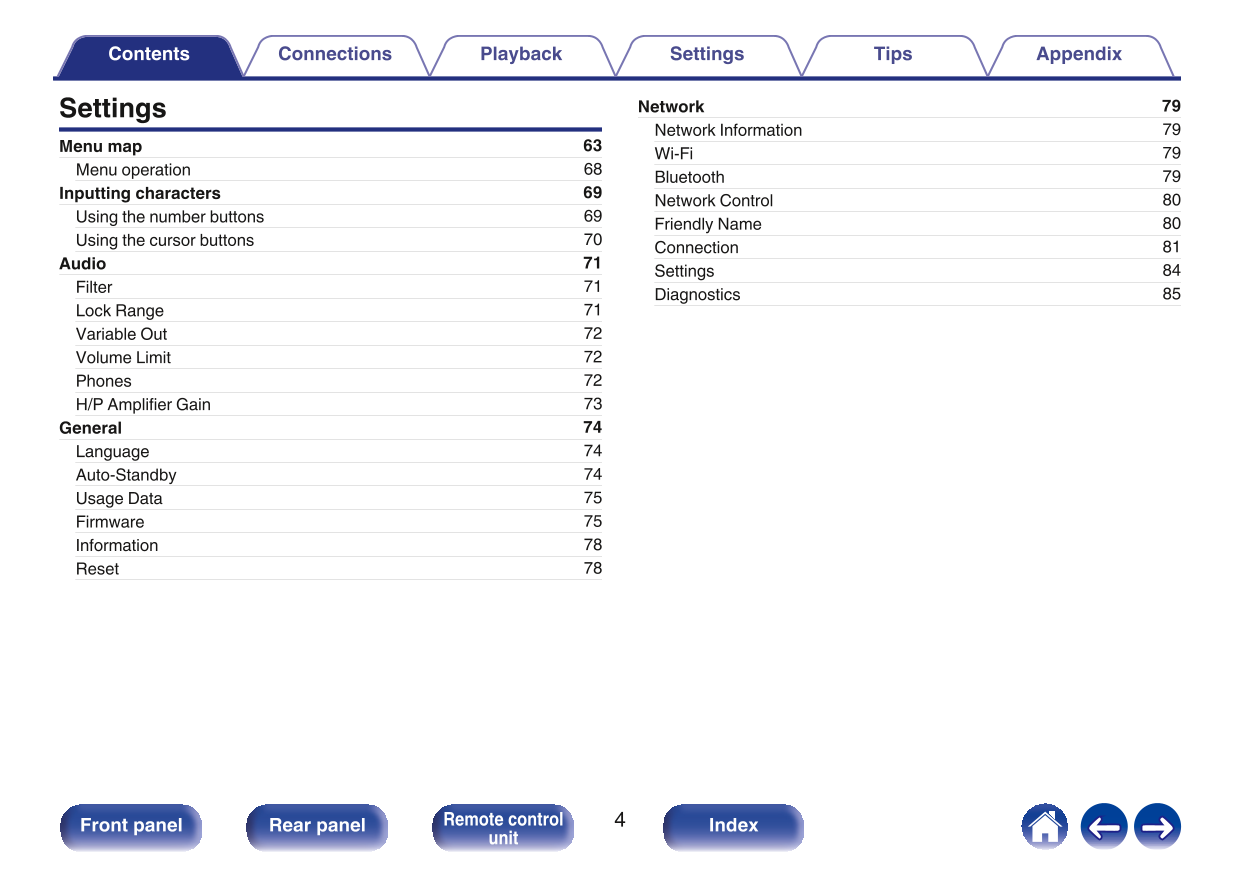Jump to the Volume Limit section
This screenshot has height=874, width=1240.
pos(123,357)
